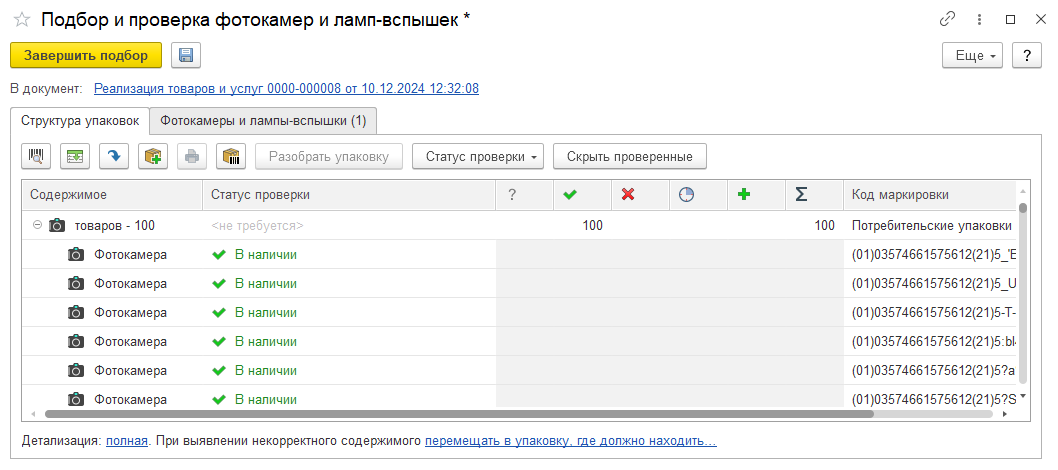
Task: Click the horizontal scrollbar of the table
Action: pyautogui.click(x=460, y=413)
